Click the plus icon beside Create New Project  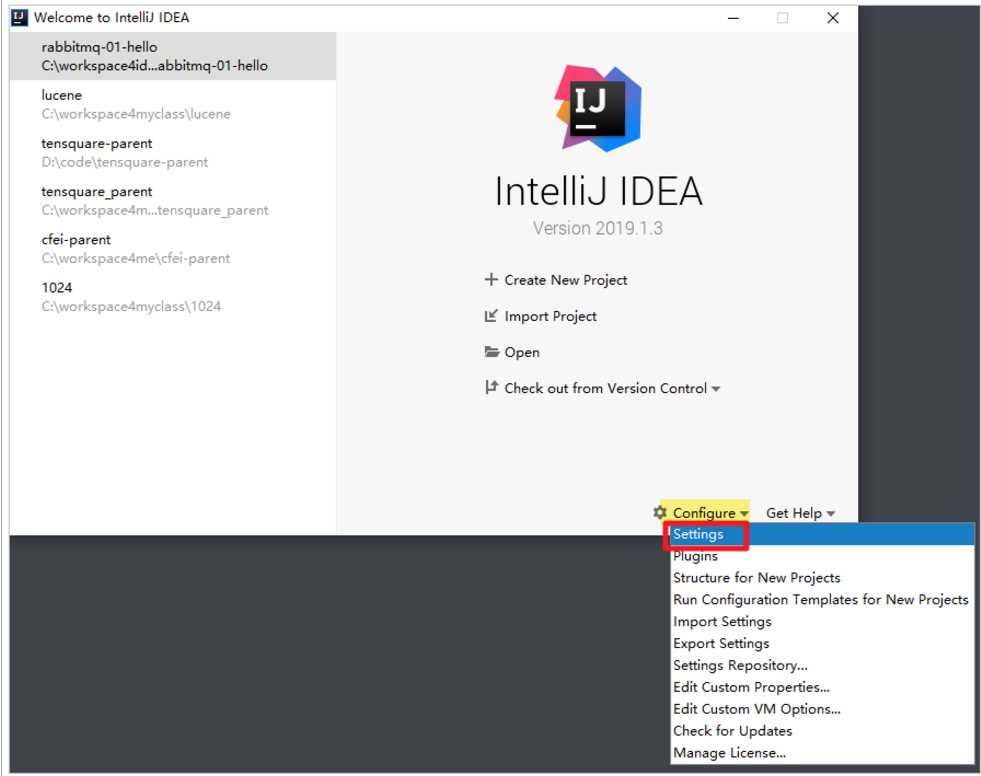[x=491, y=279]
